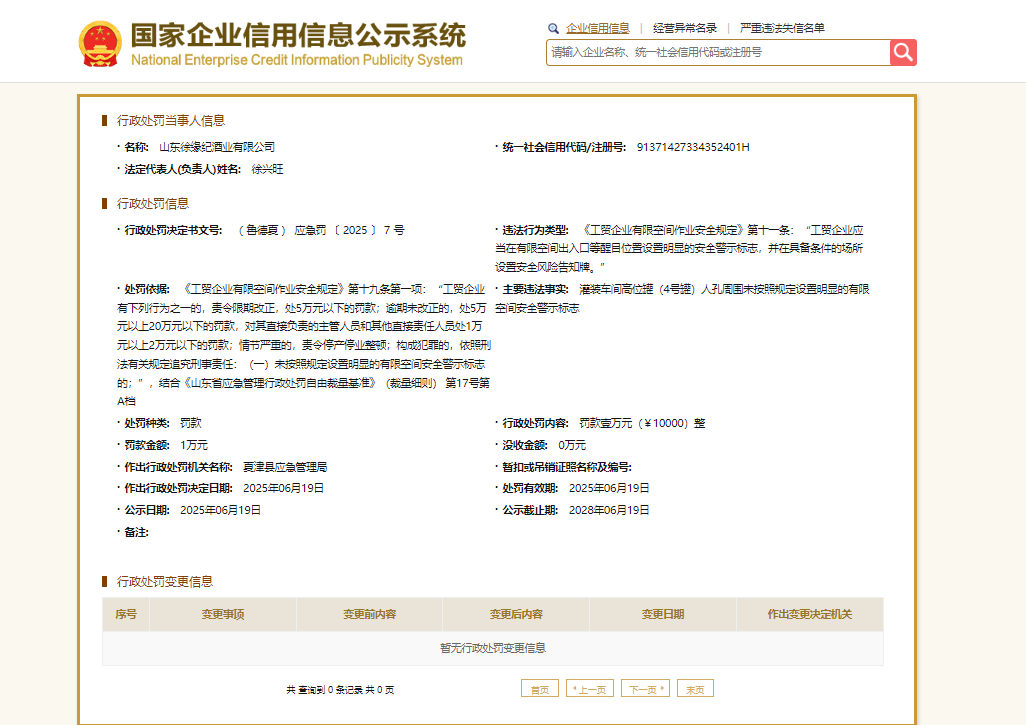
Task: Click issuing authority 夏津县应急管理局
Action: (x=285, y=467)
